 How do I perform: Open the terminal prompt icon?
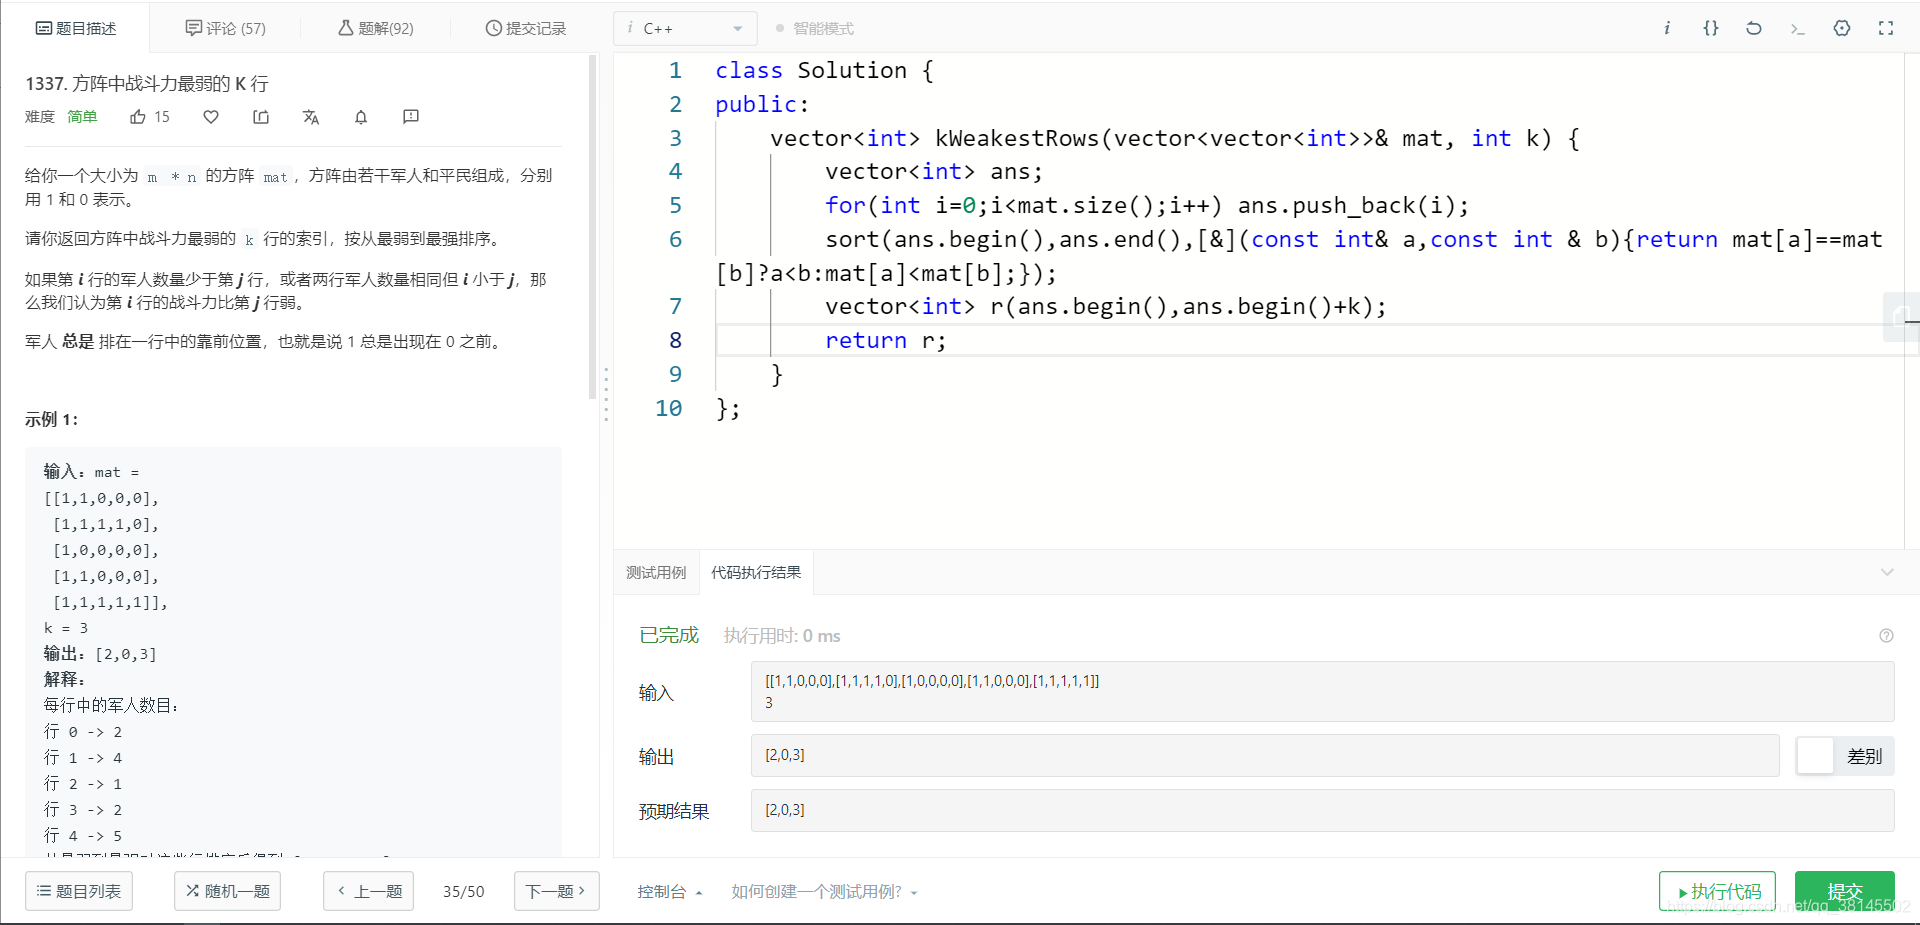[1797, 29]
